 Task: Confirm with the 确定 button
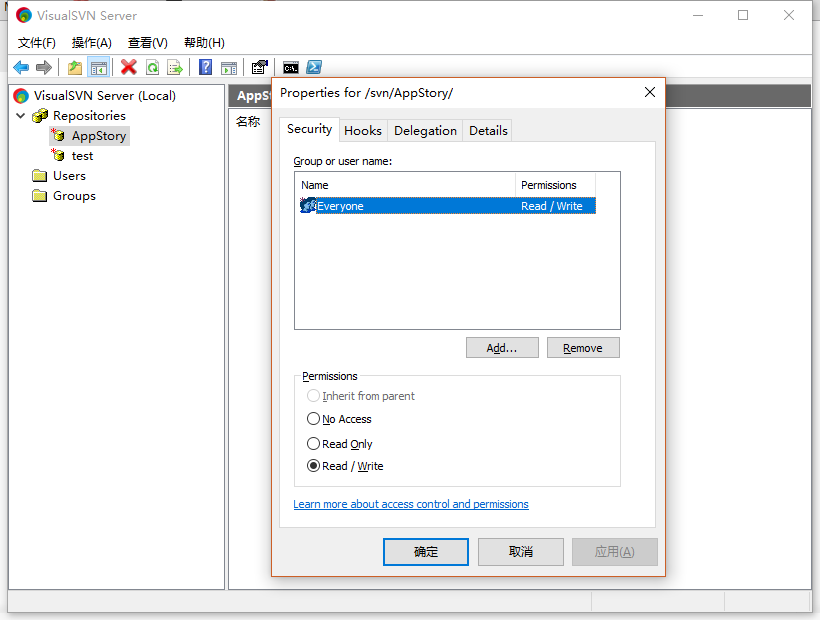coord(426,552)
